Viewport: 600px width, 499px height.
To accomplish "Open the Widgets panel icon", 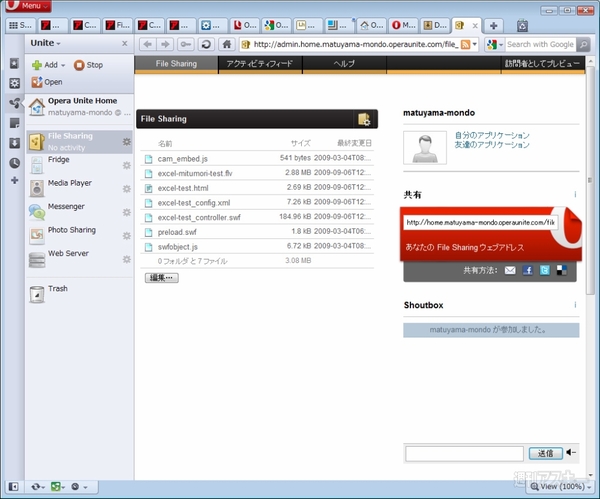I will pos(14,83).
